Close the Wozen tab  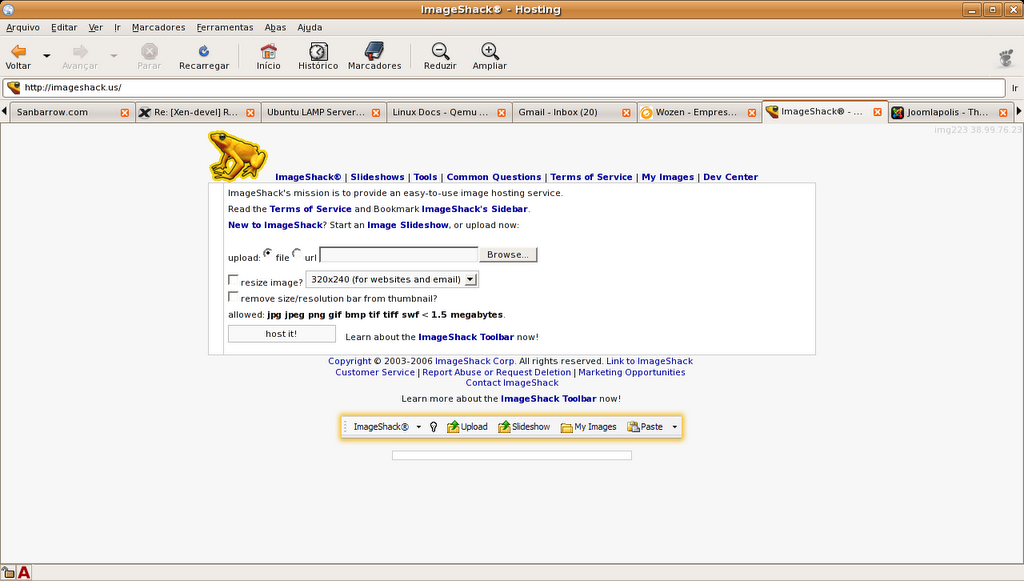(x=752, y=112)
